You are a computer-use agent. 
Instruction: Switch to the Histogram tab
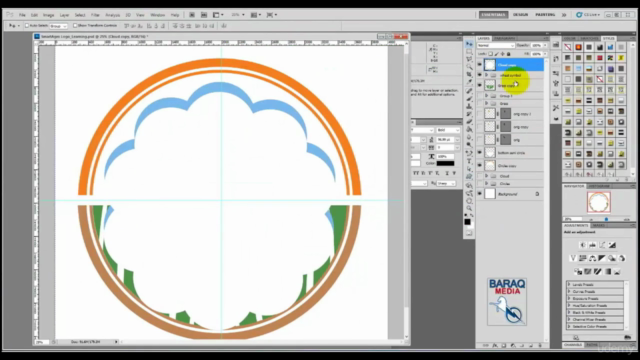point(599,186)
